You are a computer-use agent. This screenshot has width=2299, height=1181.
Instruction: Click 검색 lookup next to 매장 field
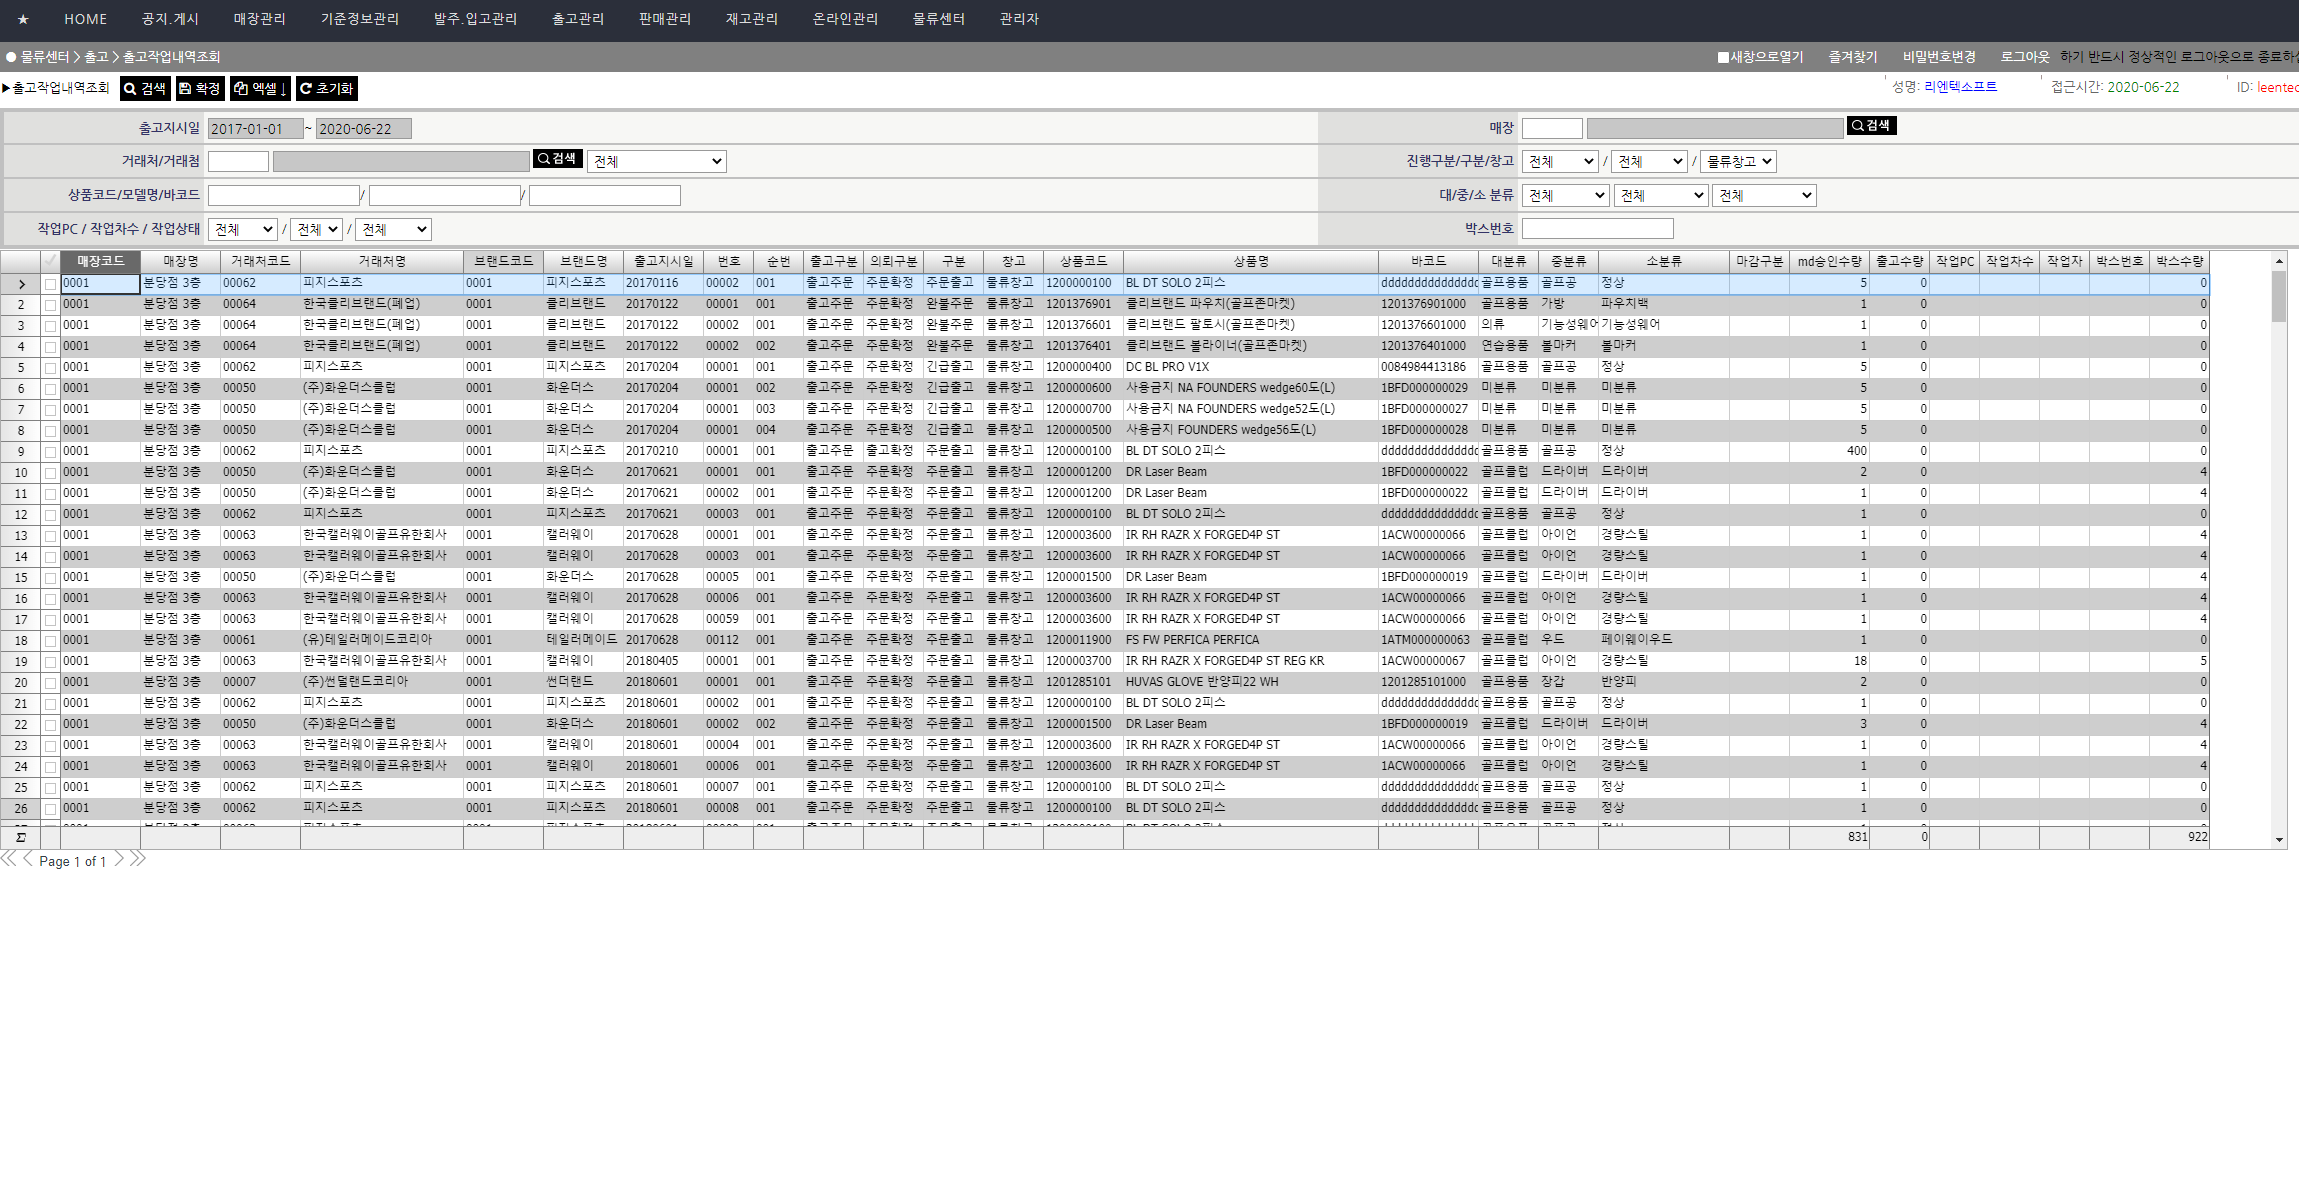pos(1871,126)
